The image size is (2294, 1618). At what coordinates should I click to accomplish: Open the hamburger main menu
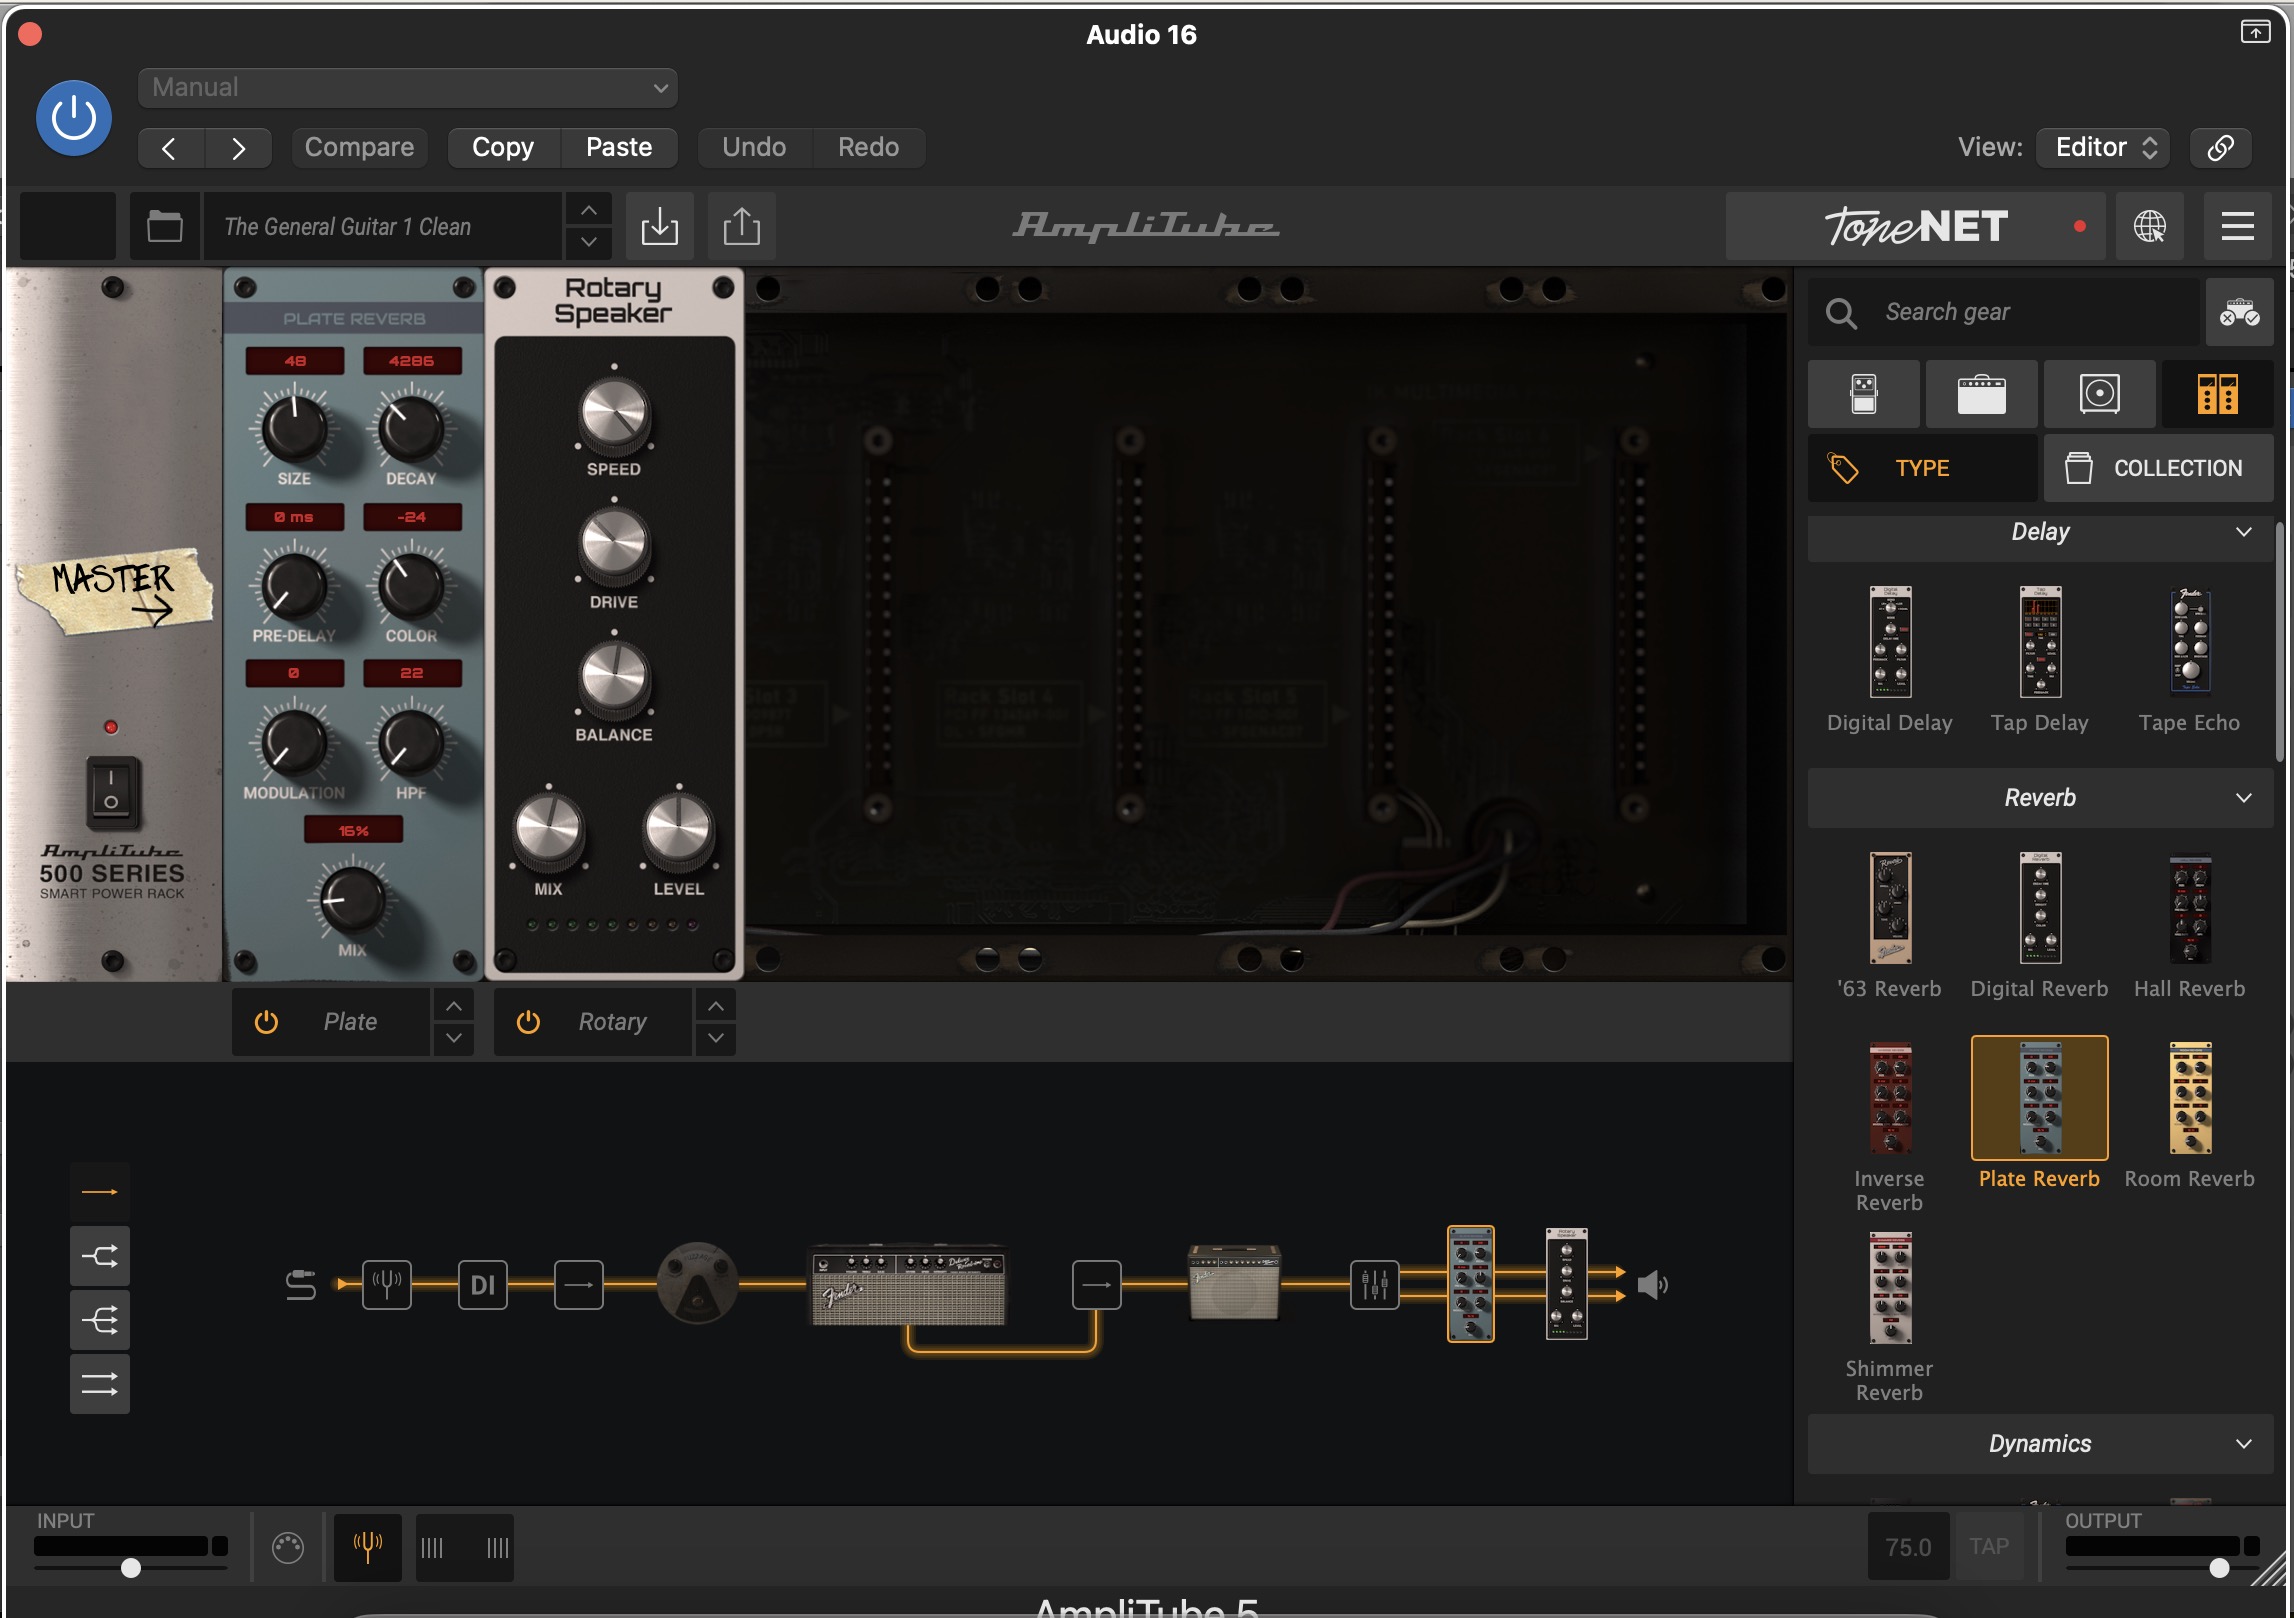coord(2238,227)
